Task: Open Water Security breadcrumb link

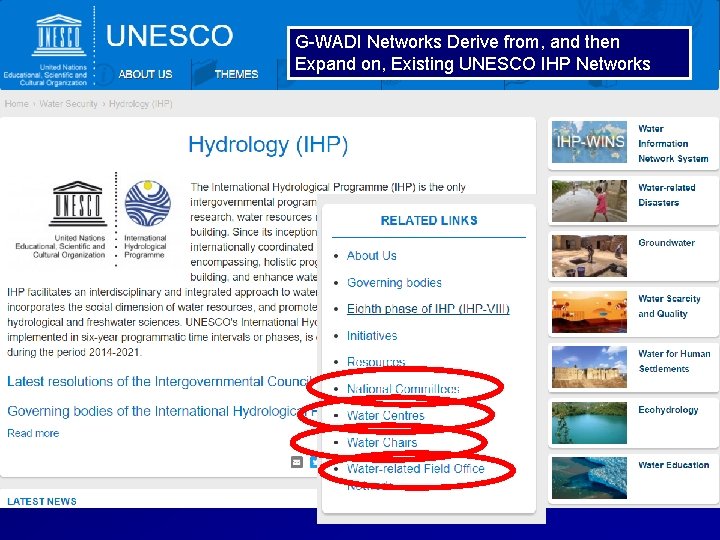Action: coord(68,104)
